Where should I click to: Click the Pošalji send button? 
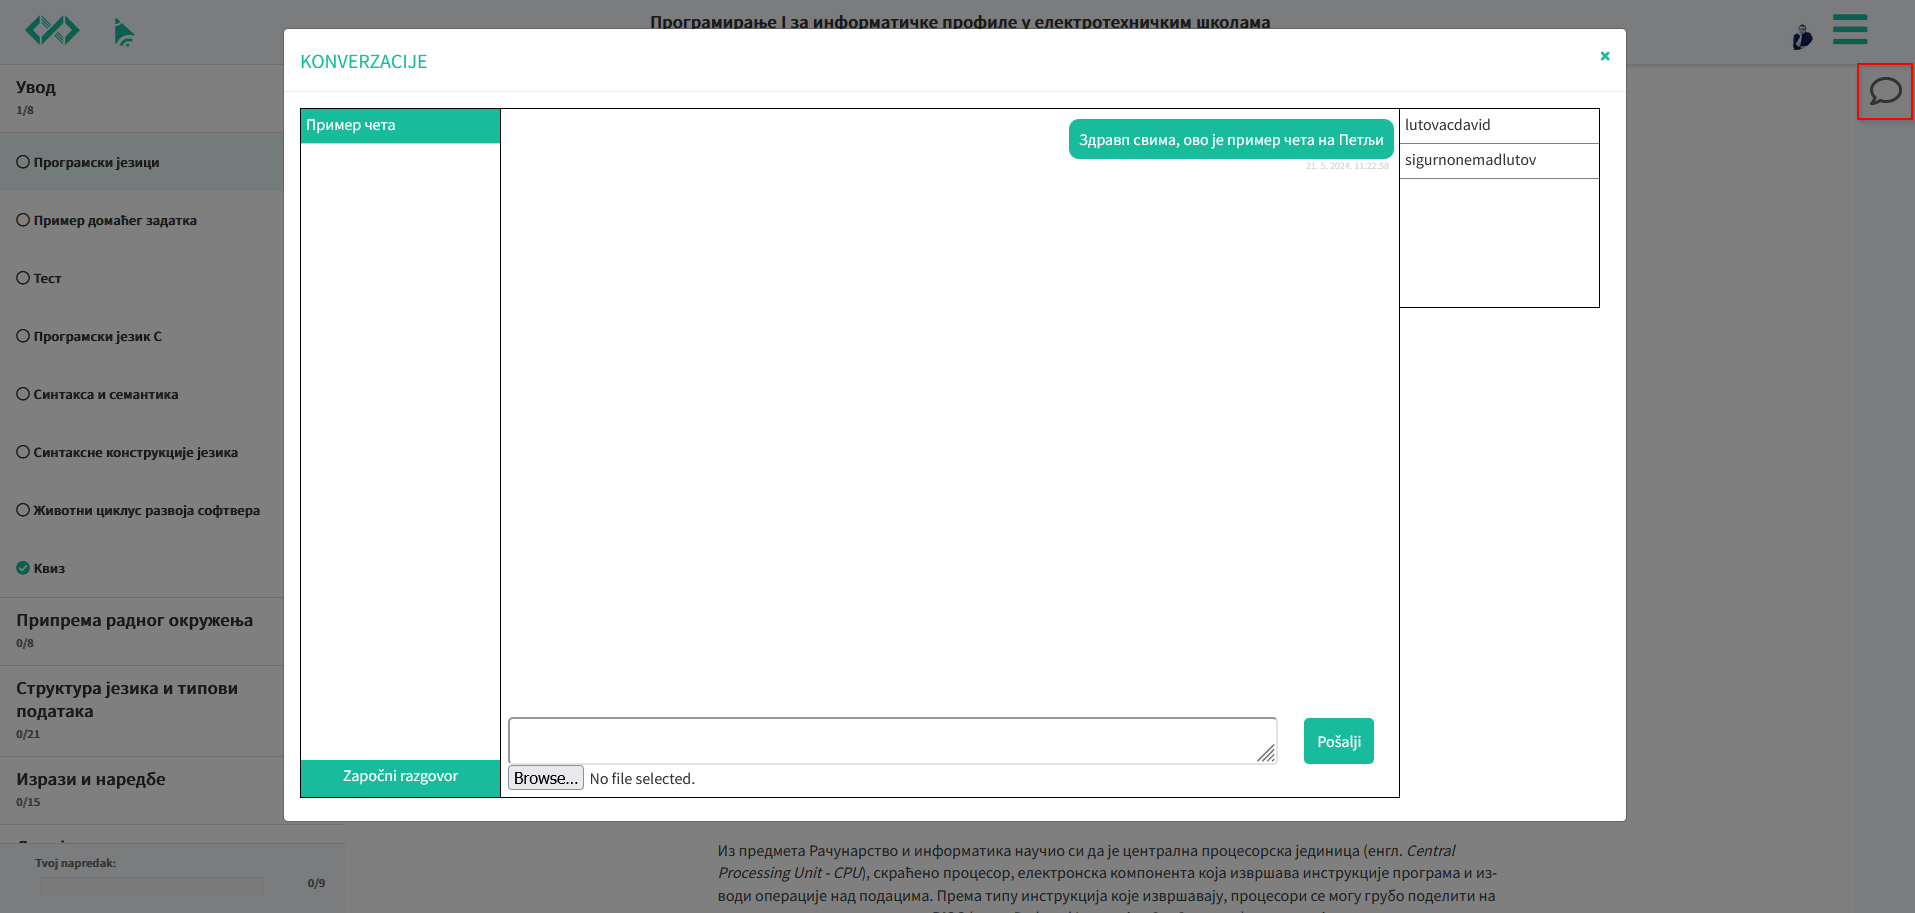pos(1338,741)
